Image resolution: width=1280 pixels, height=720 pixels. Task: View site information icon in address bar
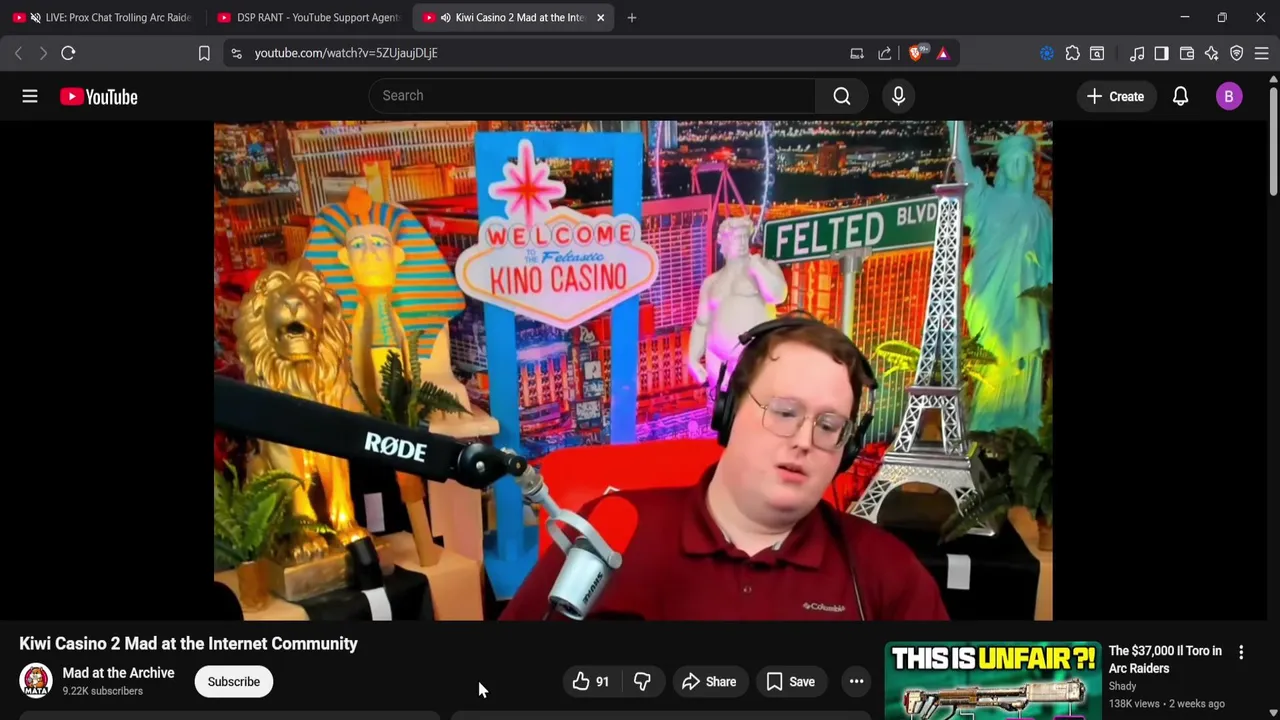tap(236, 53)
